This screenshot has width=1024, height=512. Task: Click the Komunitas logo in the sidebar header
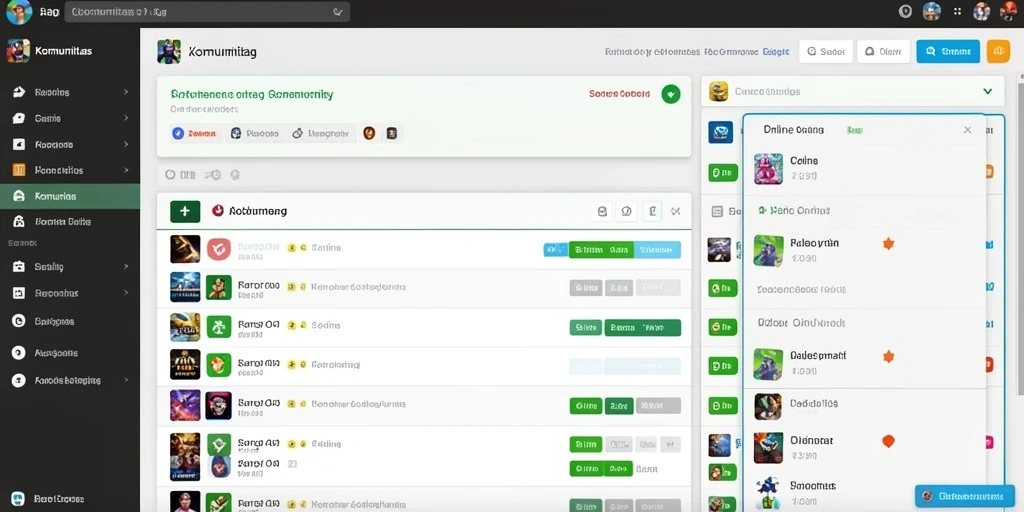click(x=18, y=51)
